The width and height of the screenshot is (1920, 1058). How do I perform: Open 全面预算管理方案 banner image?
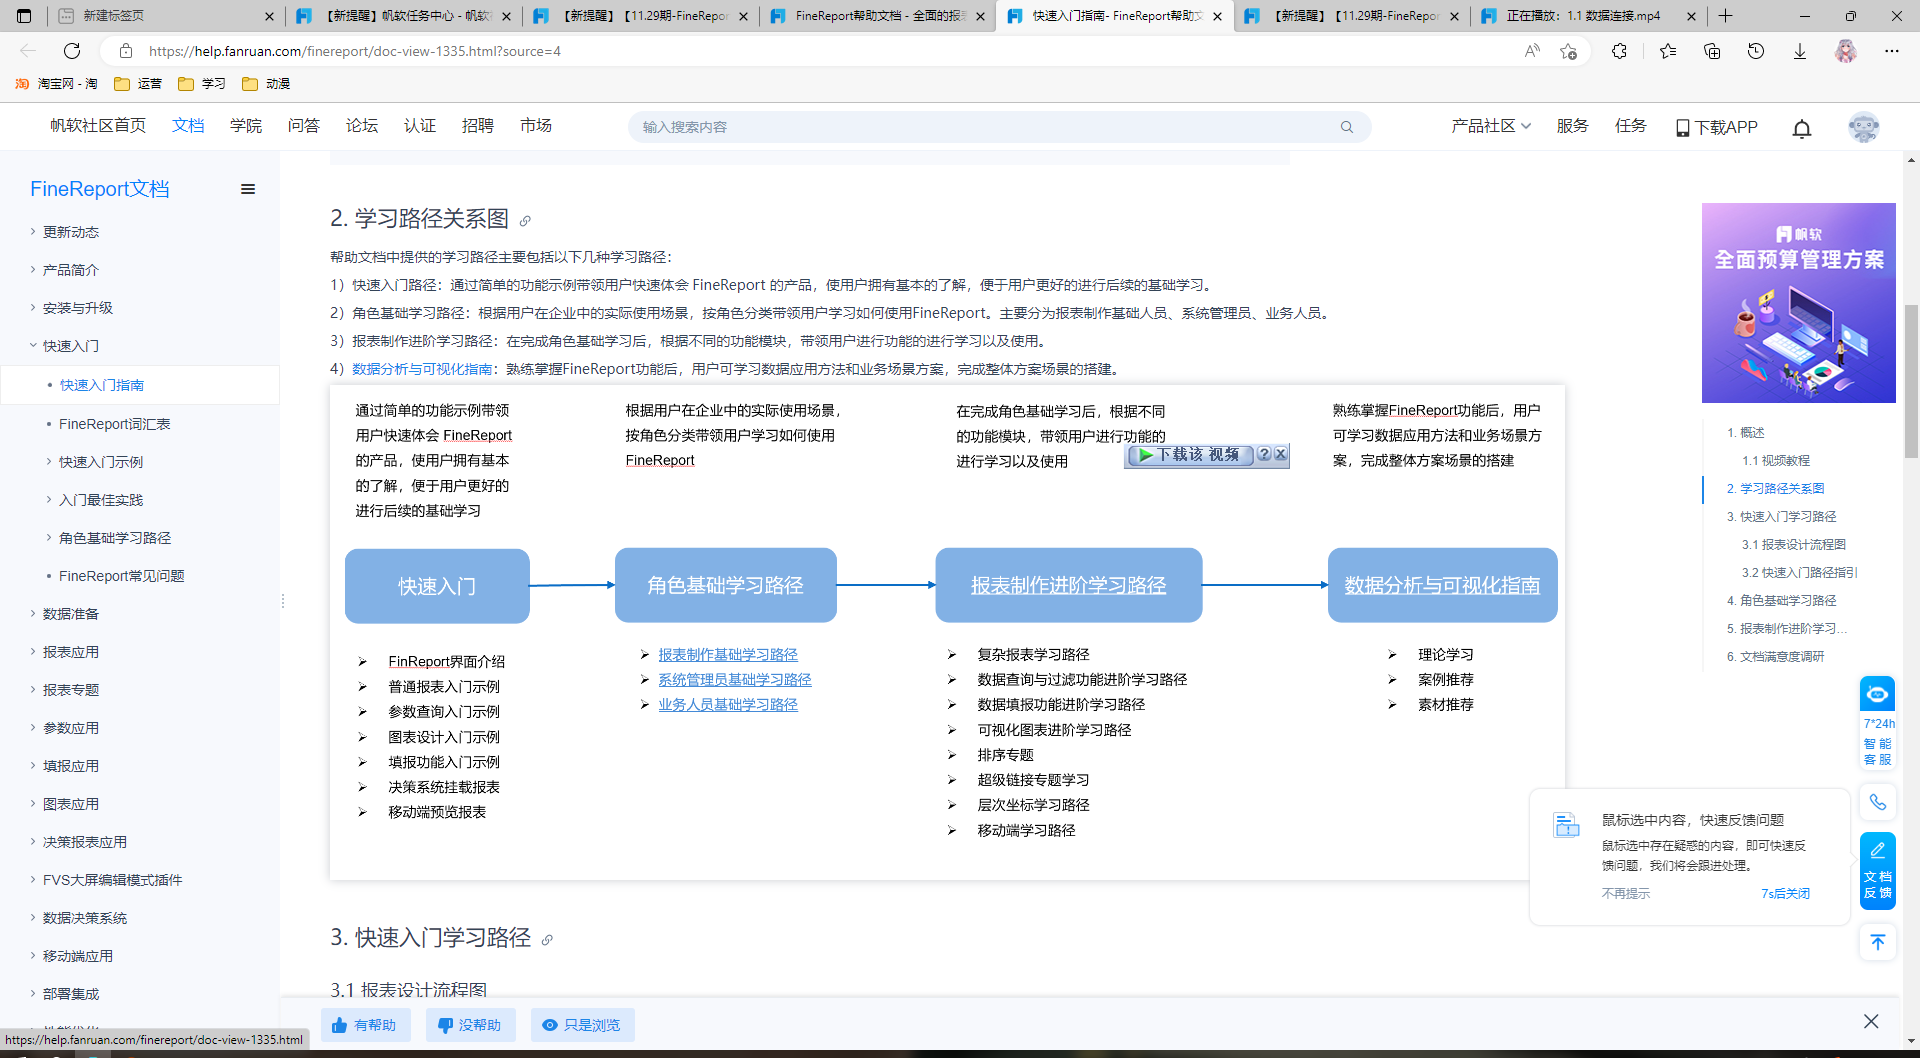pyautogui.click(x=1799, y=303)
